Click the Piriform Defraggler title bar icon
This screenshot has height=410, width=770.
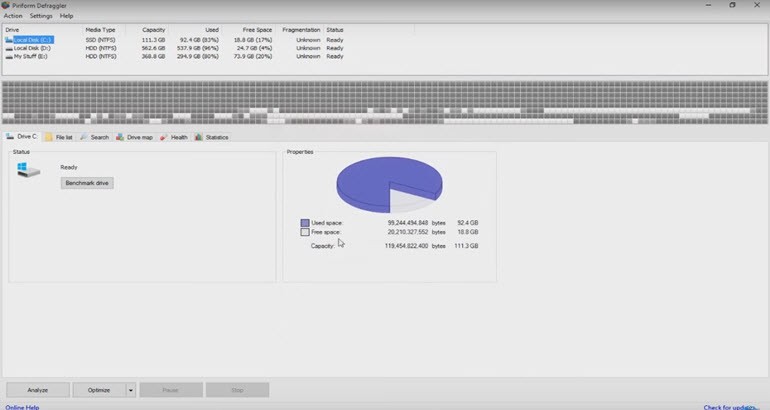coord(6,5)
